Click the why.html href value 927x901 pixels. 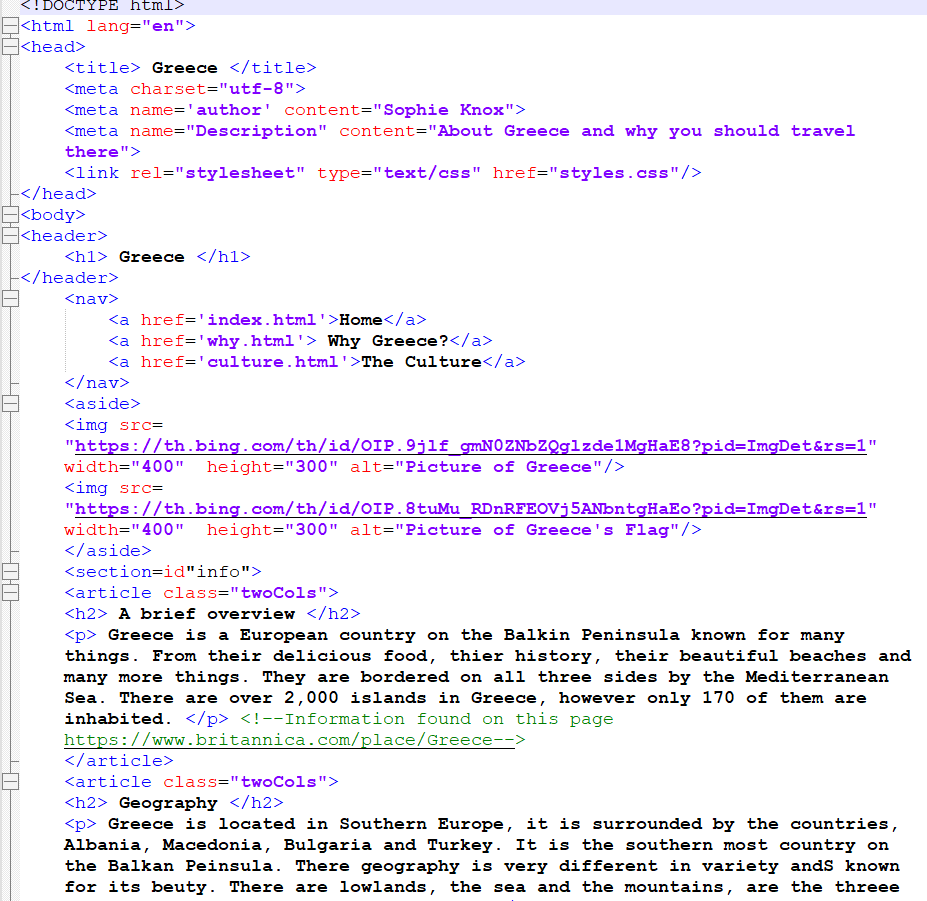(251, 341)
